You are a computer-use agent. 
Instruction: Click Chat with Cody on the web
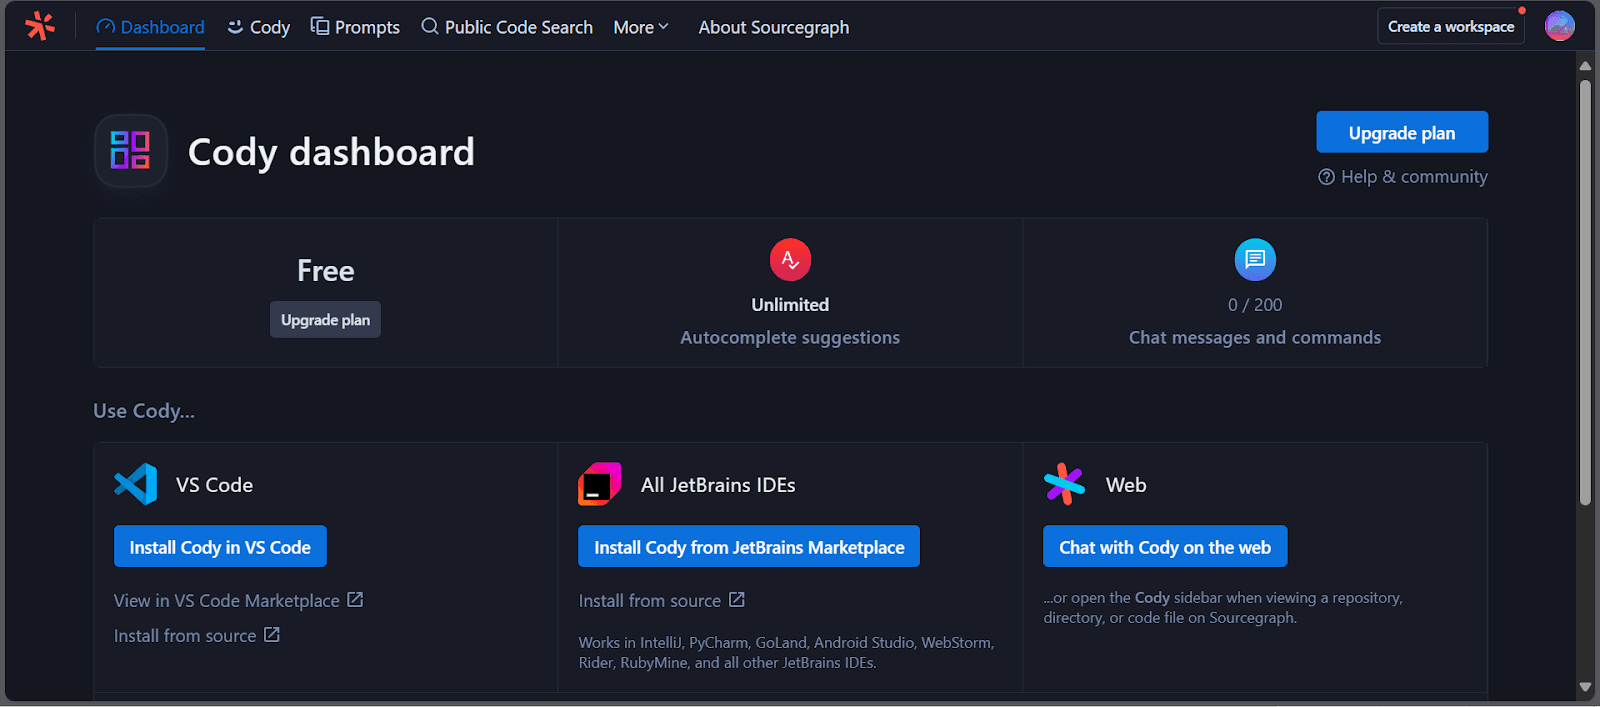coord(1165,547)
